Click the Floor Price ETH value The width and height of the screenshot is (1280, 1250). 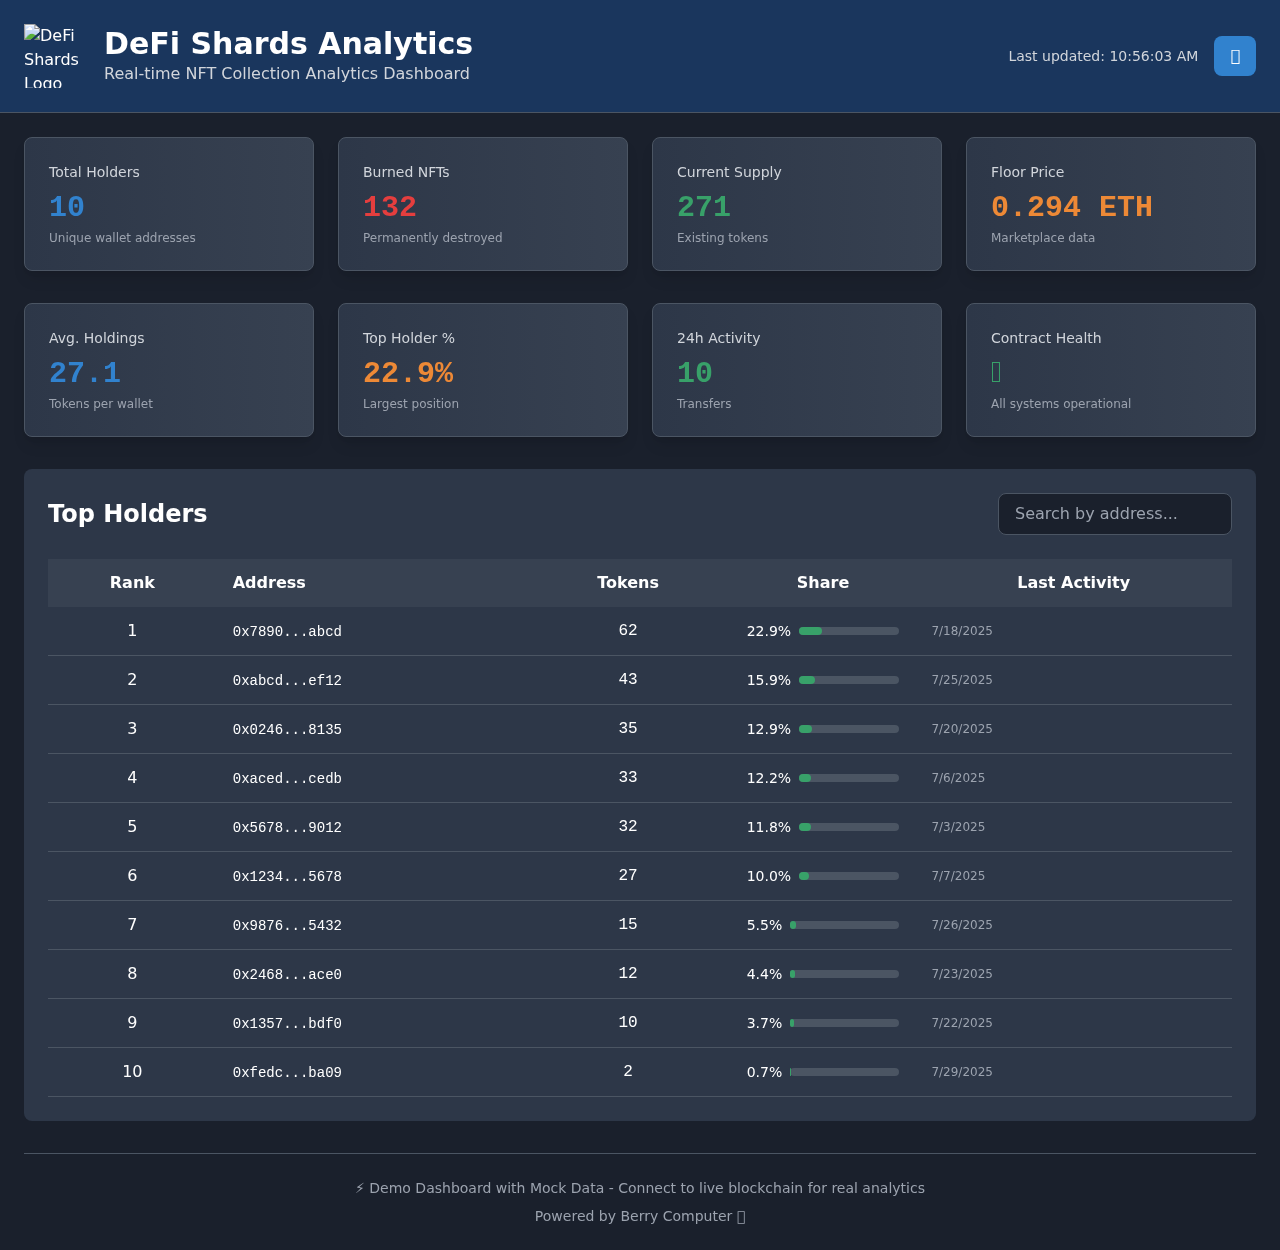click(x=1071, y=206)
